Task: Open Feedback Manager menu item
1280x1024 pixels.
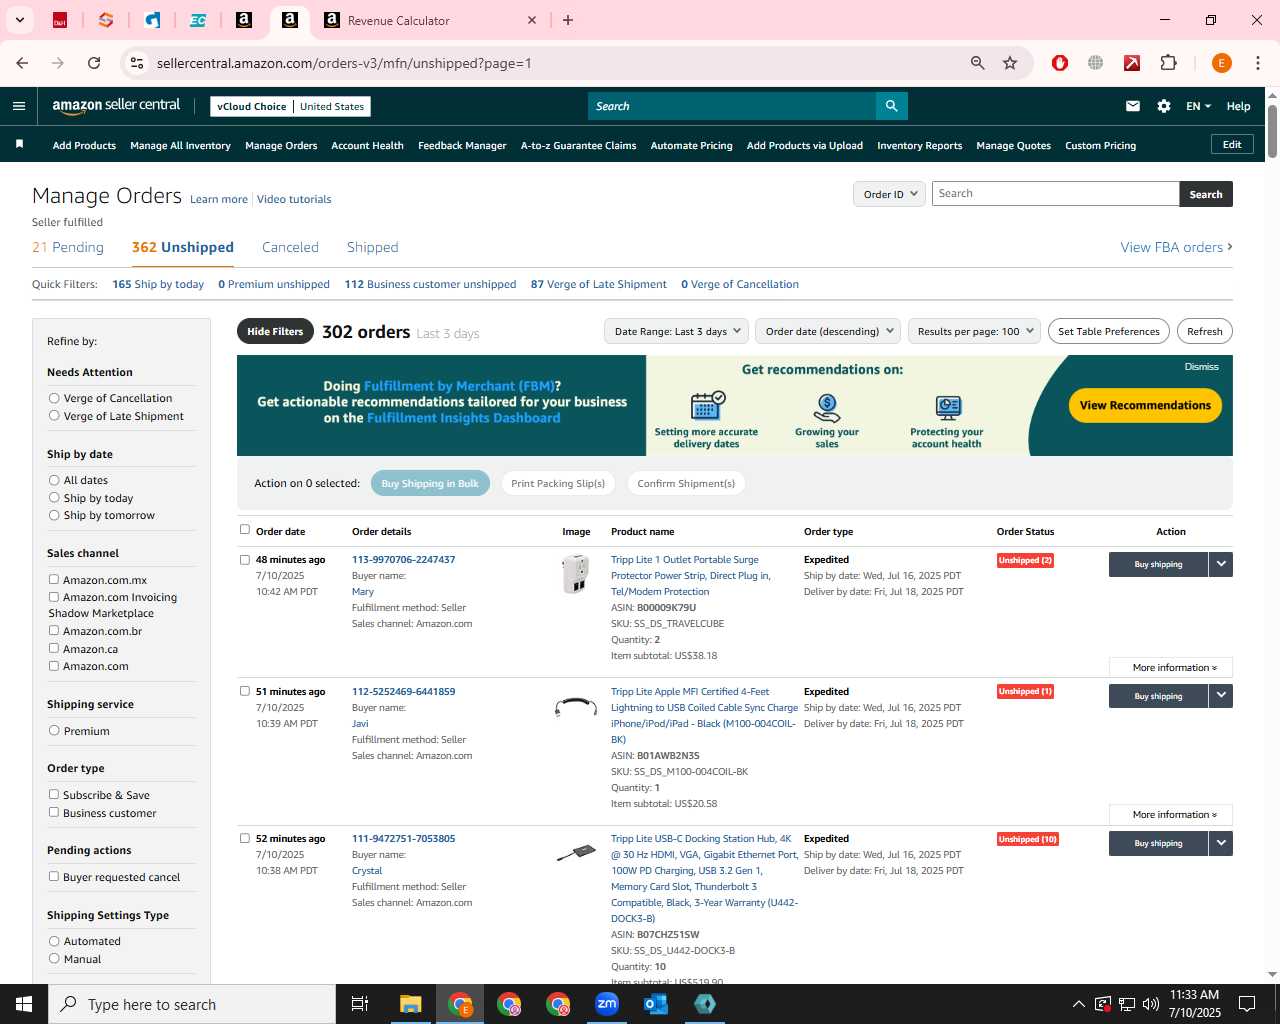Action: point(462,145)
